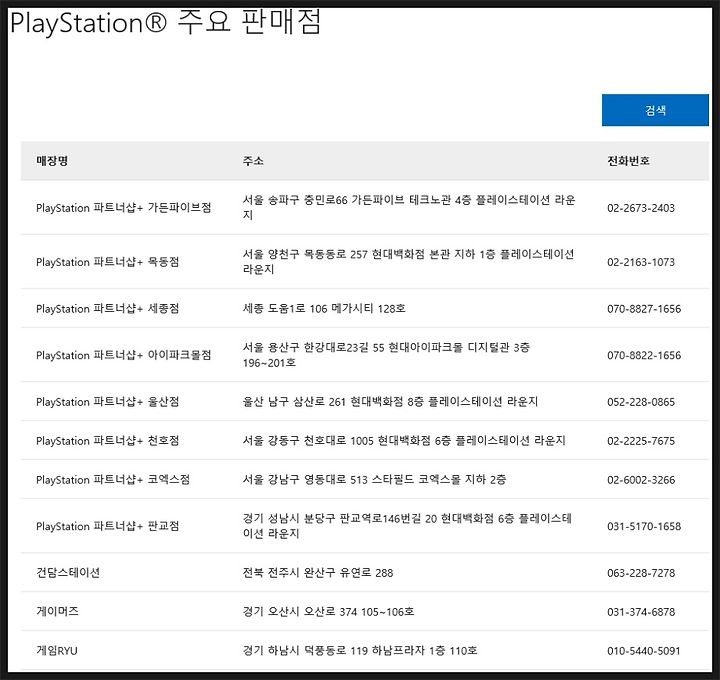The image size is (720, 680).
Task: Click the PlayStation® 주요 판매점 page title
Action: click(x=165, y=22)
